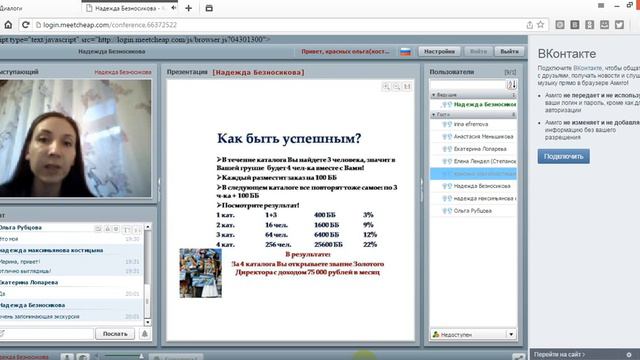This screenshot has width=640, height=360.
Task: Click the settings gear in VKontakte sidebar footer
Action: click(x=629, y=354)
